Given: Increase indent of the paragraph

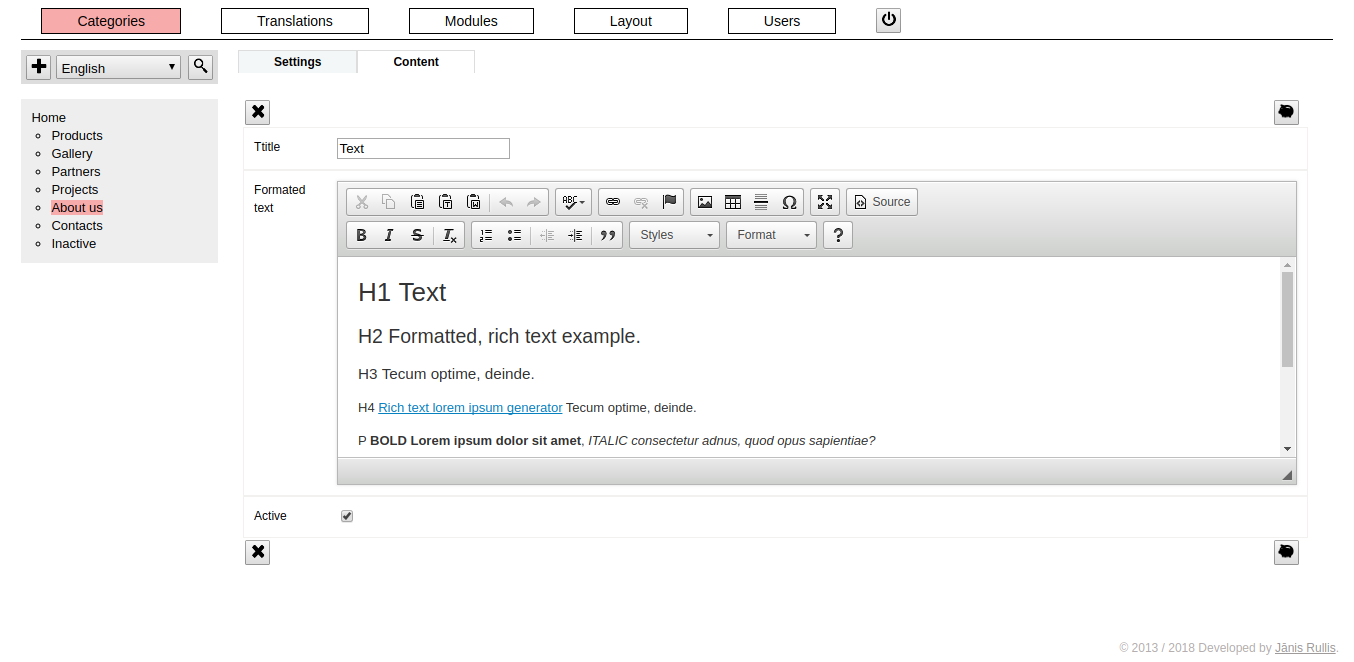Looking at the screenshot, I should [x=575, y=235].
